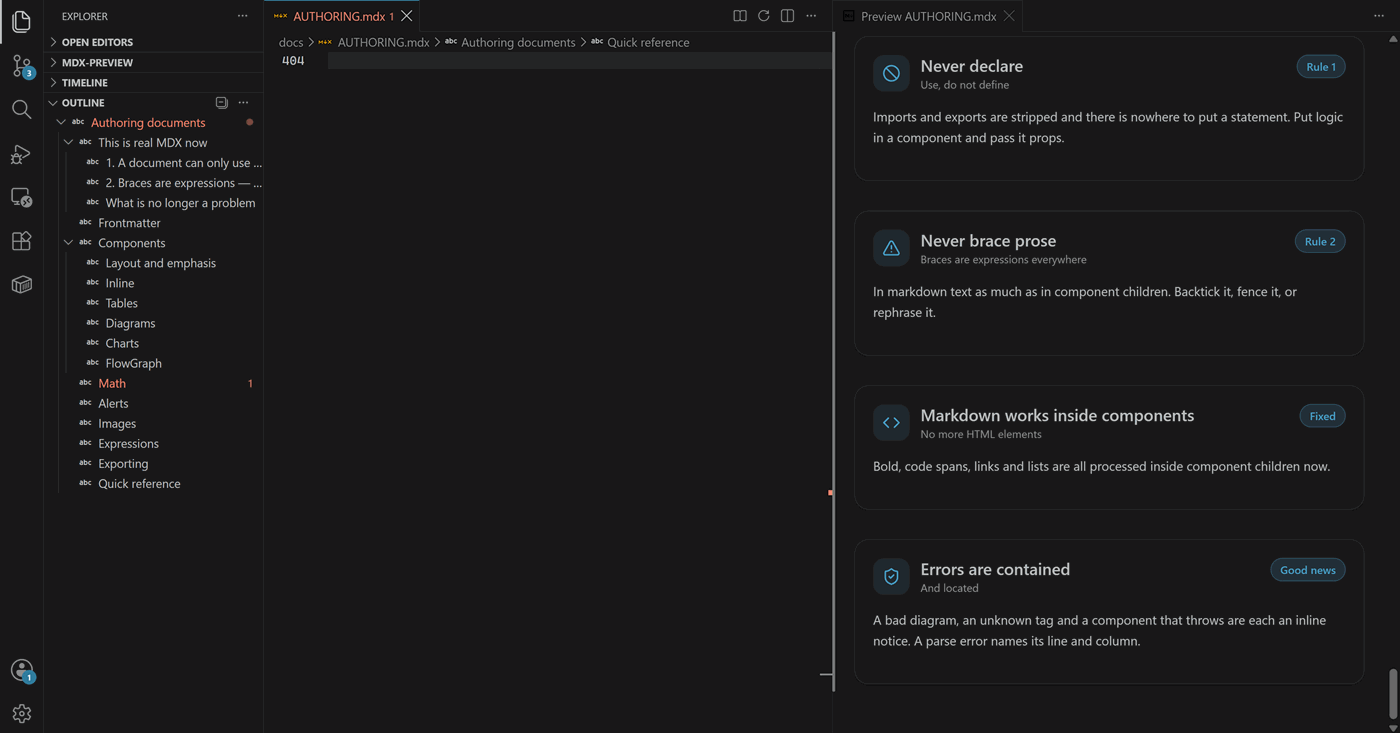Open the package/box icon view in activity bar

[x=21, y=285]
